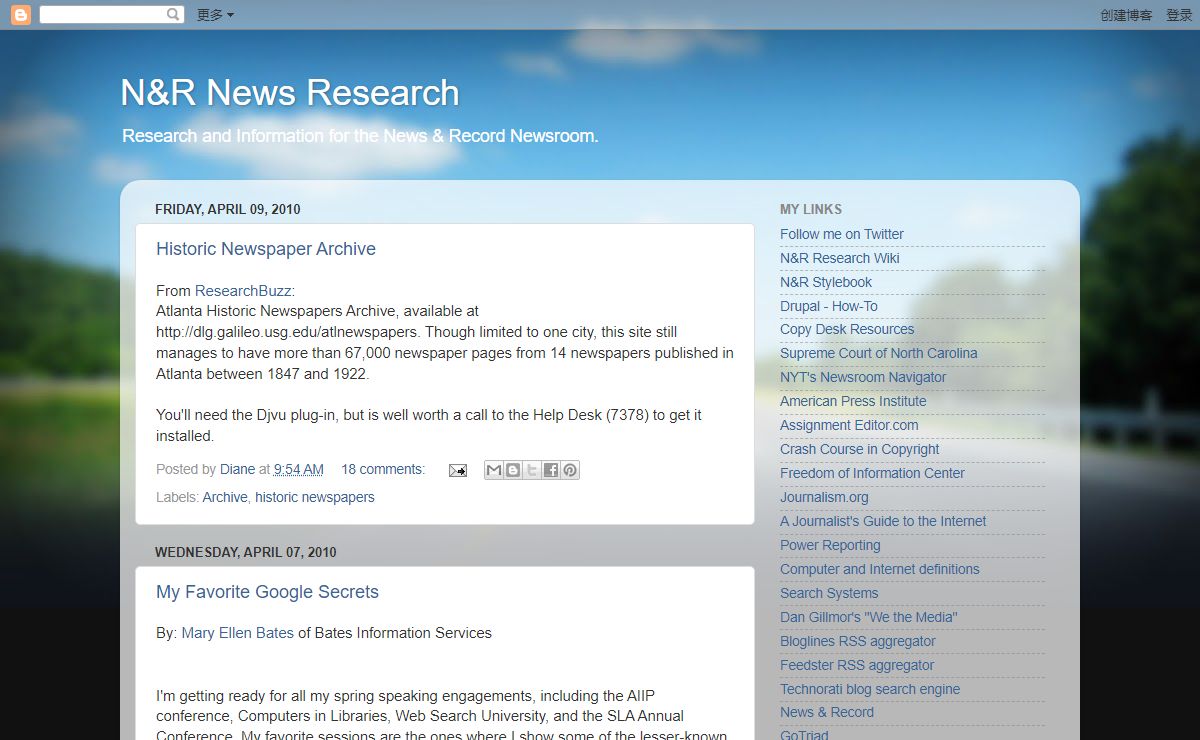Open the email post envelope icon
The width and height of the screenshot is (1200, 740).
pyautogui.click(x=458, y=470)
